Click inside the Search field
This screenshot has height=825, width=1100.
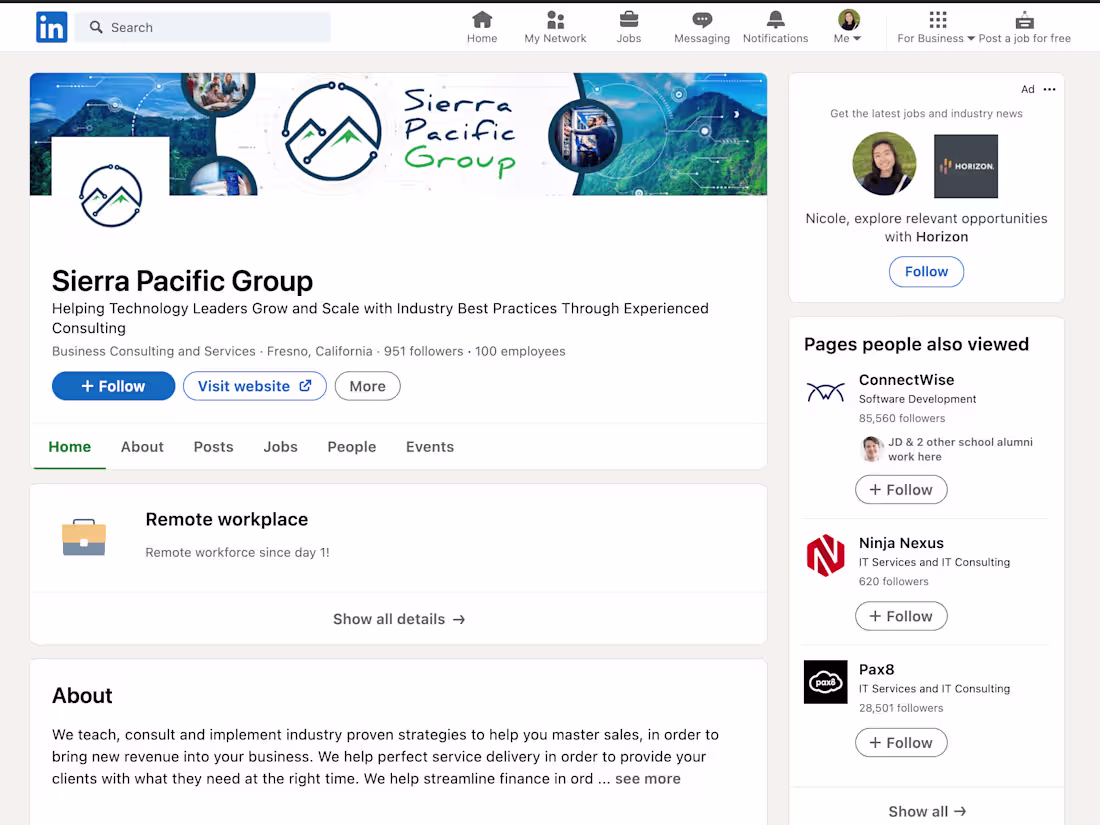click(200, 27)
